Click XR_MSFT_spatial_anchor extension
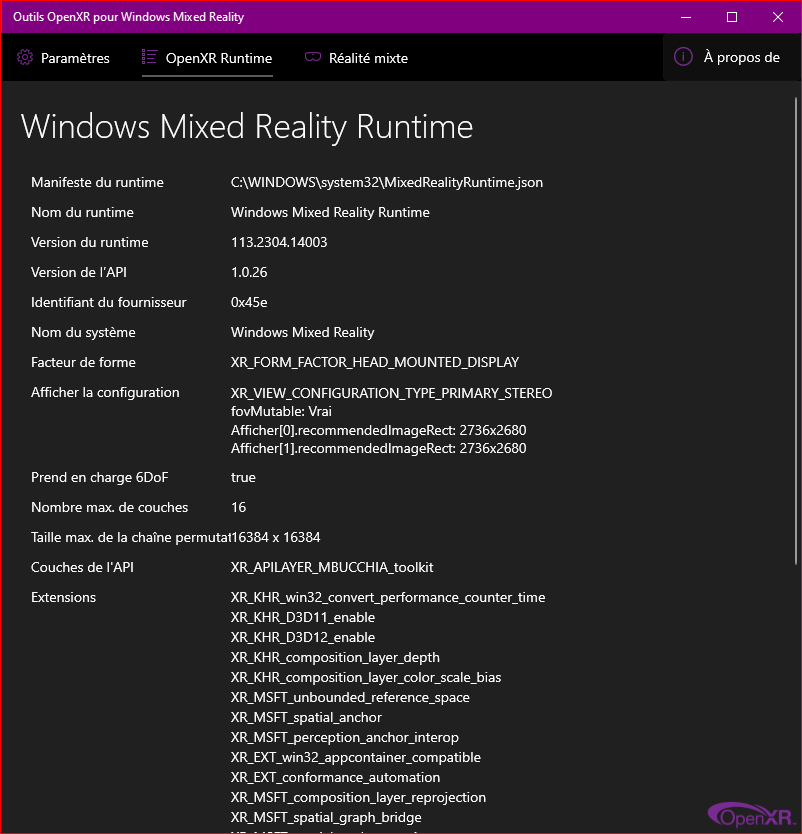The image size is (802, 834). [x=306, y=718]
